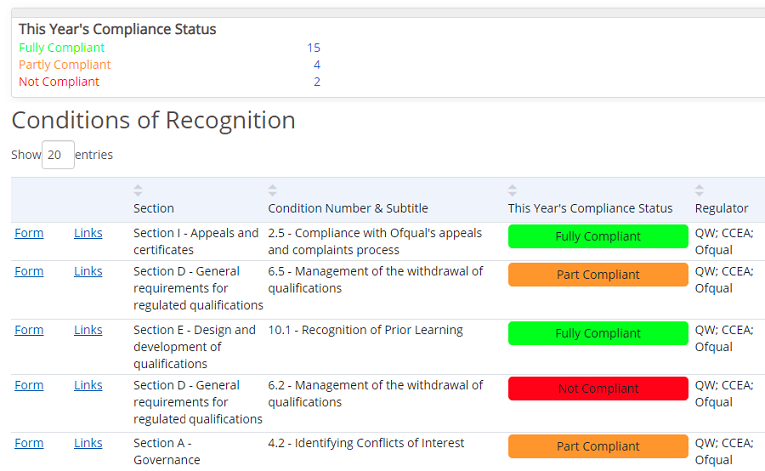Open Links for condition 2.5 row

88,233
